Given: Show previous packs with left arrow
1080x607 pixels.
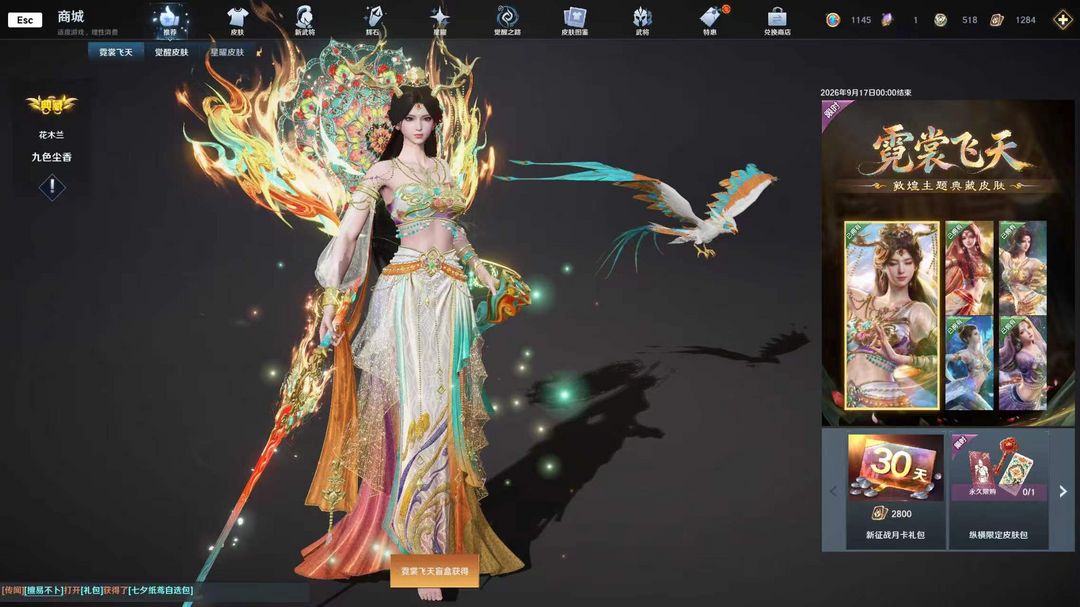Looking at the screenshot, I should (833, 491).
